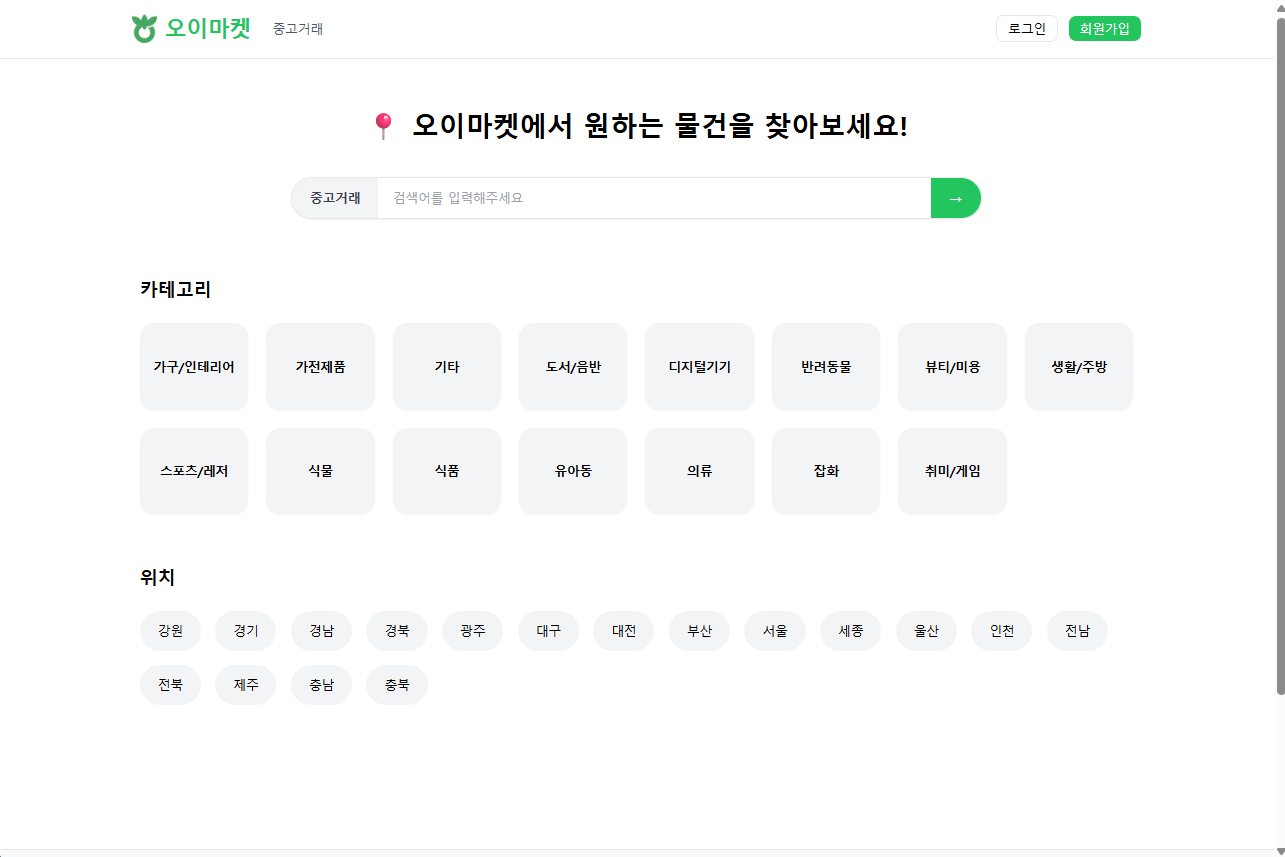Image resolution: width=1285 pixels, height=857 pixels.
Task: Select the 부산 location chip
Action: 699,631
